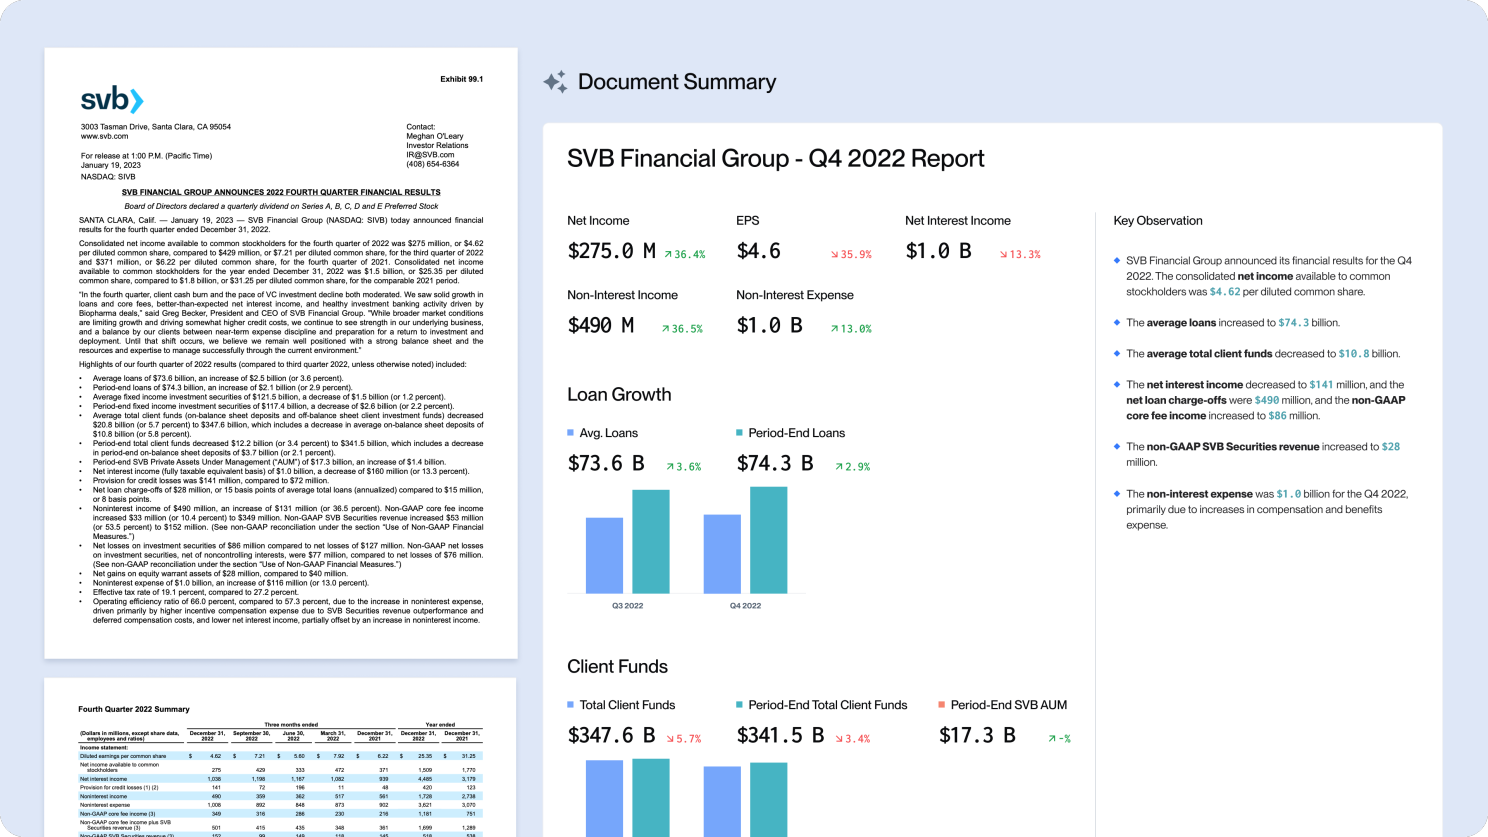Click the Non-Interest Expense metric label
Image resolution: width=1488 pixels, height=837 pixels.
pos(795,295)
